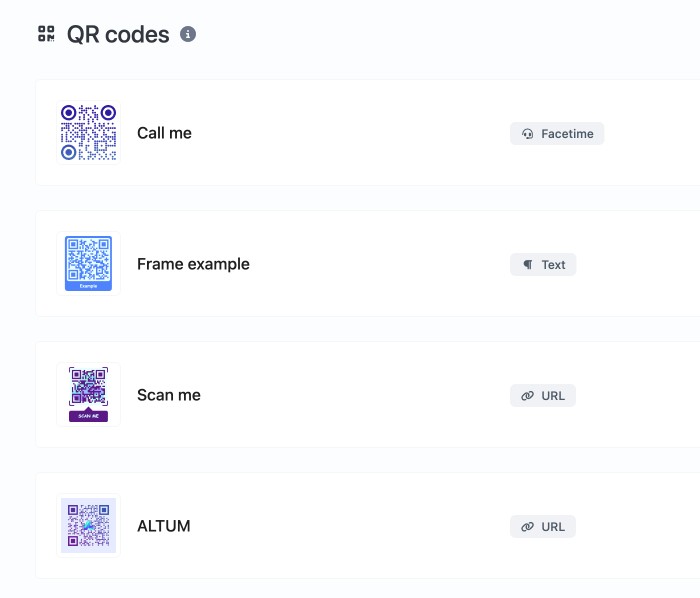
Task: Click the Text type label
Action: [x=553, y=265]
